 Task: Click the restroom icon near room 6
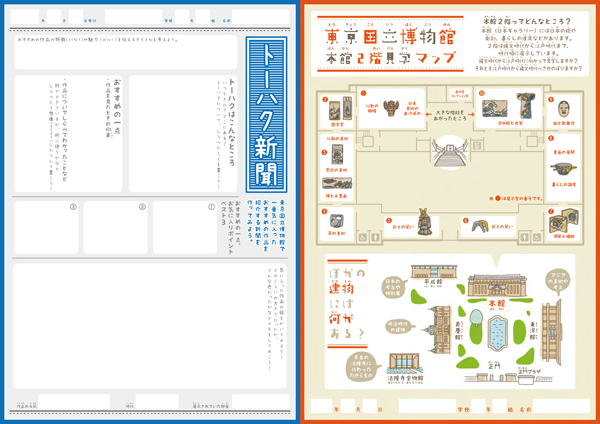(x=524, y=238)
